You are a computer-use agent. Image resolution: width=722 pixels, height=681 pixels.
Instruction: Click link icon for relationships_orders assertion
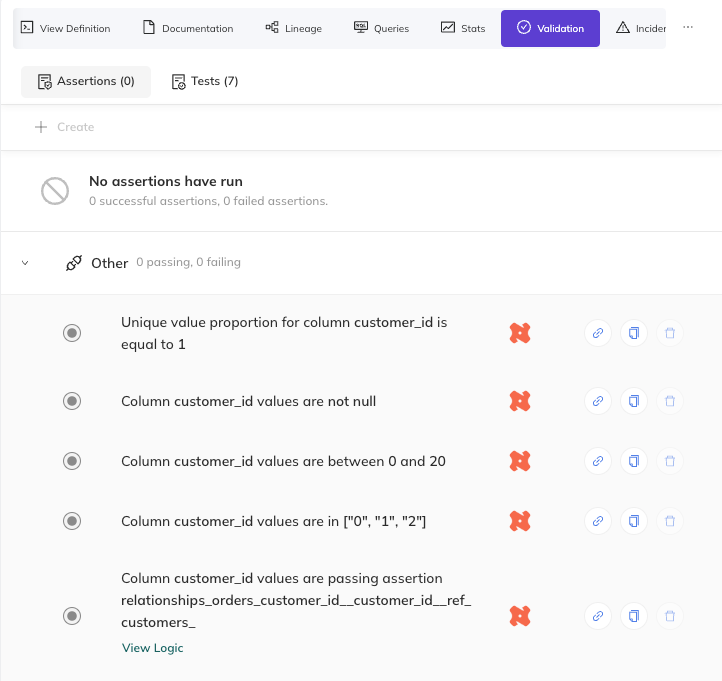[597, 616]
